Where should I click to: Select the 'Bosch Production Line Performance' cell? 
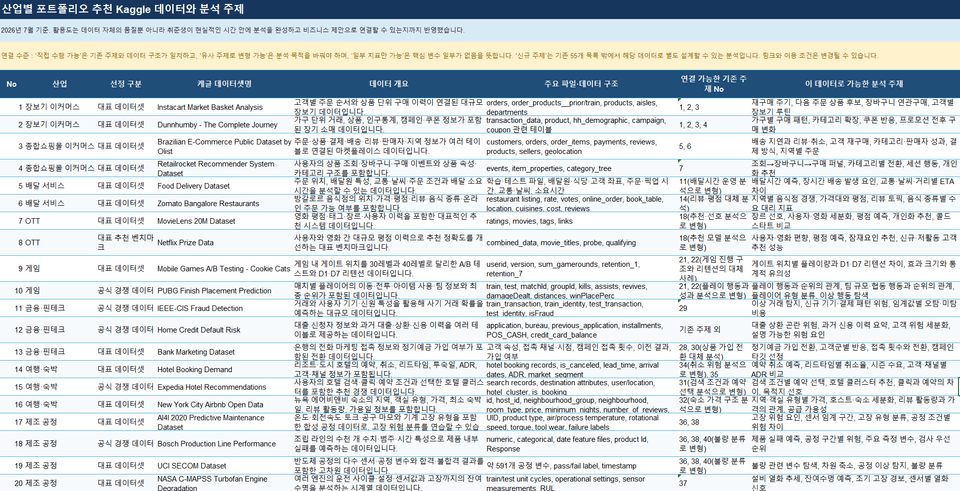[216, 444]
